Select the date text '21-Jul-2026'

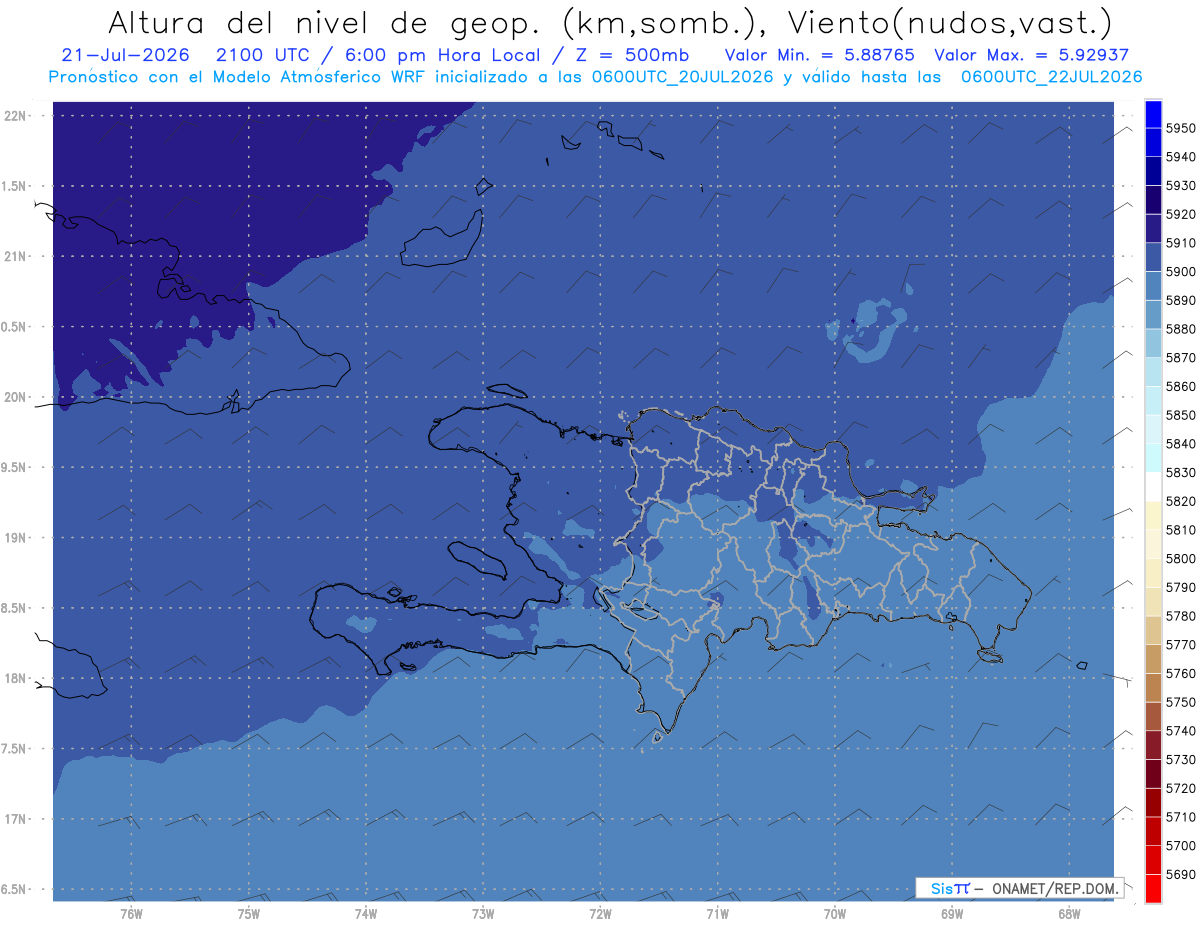coord(124,55)
